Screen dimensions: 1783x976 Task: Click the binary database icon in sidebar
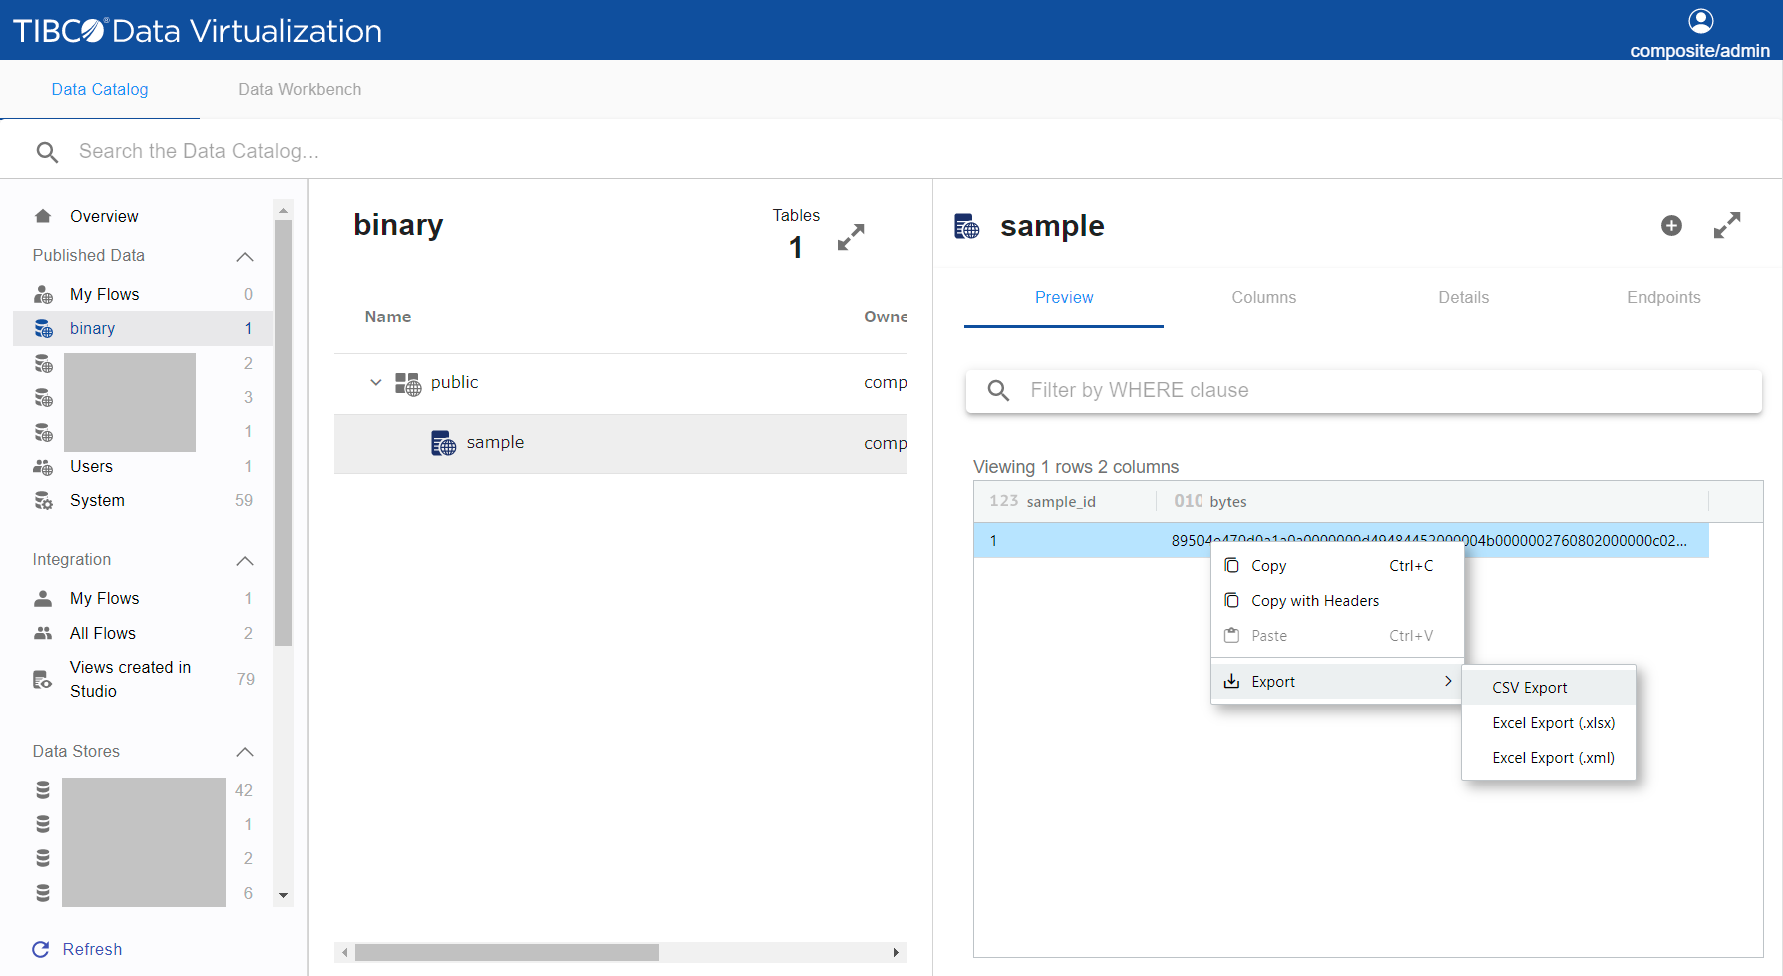tap(43, 328)
